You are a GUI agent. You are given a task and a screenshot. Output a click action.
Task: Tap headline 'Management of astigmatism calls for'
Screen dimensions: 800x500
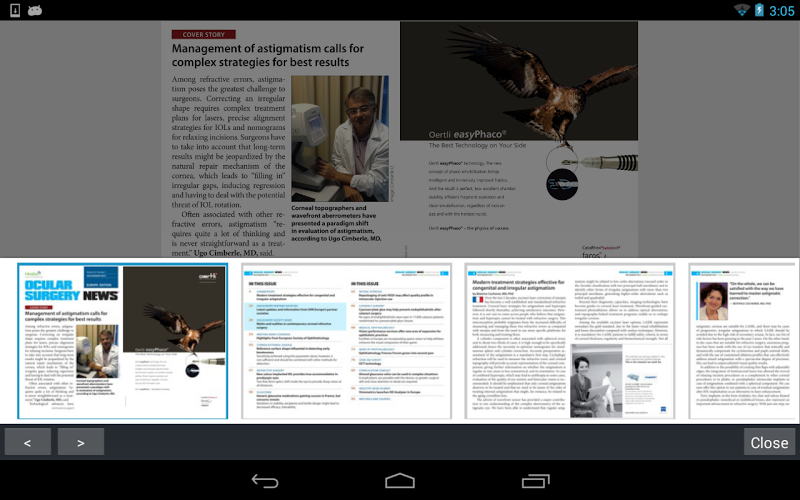coord(268,48)
